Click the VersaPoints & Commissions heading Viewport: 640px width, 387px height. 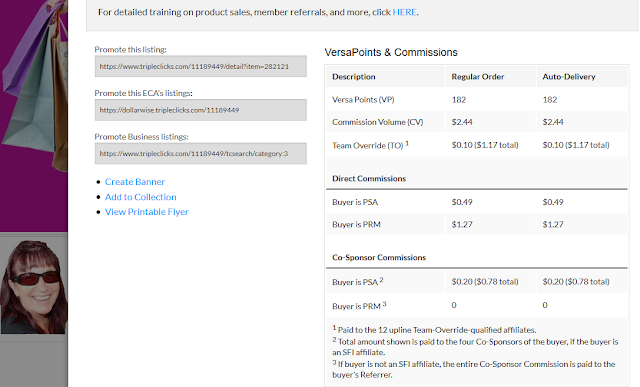(391, 52)
